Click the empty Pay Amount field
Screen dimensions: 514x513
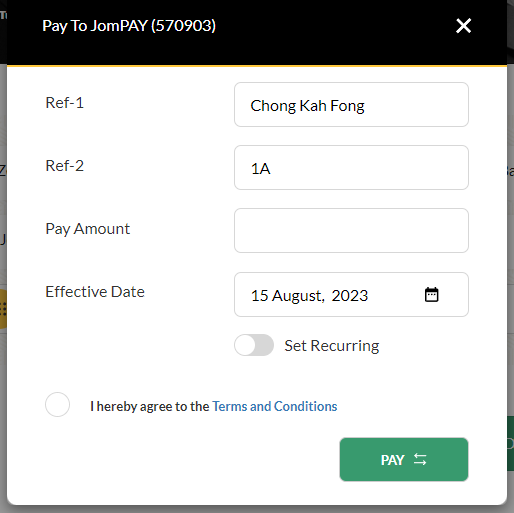tap(351, 231)
